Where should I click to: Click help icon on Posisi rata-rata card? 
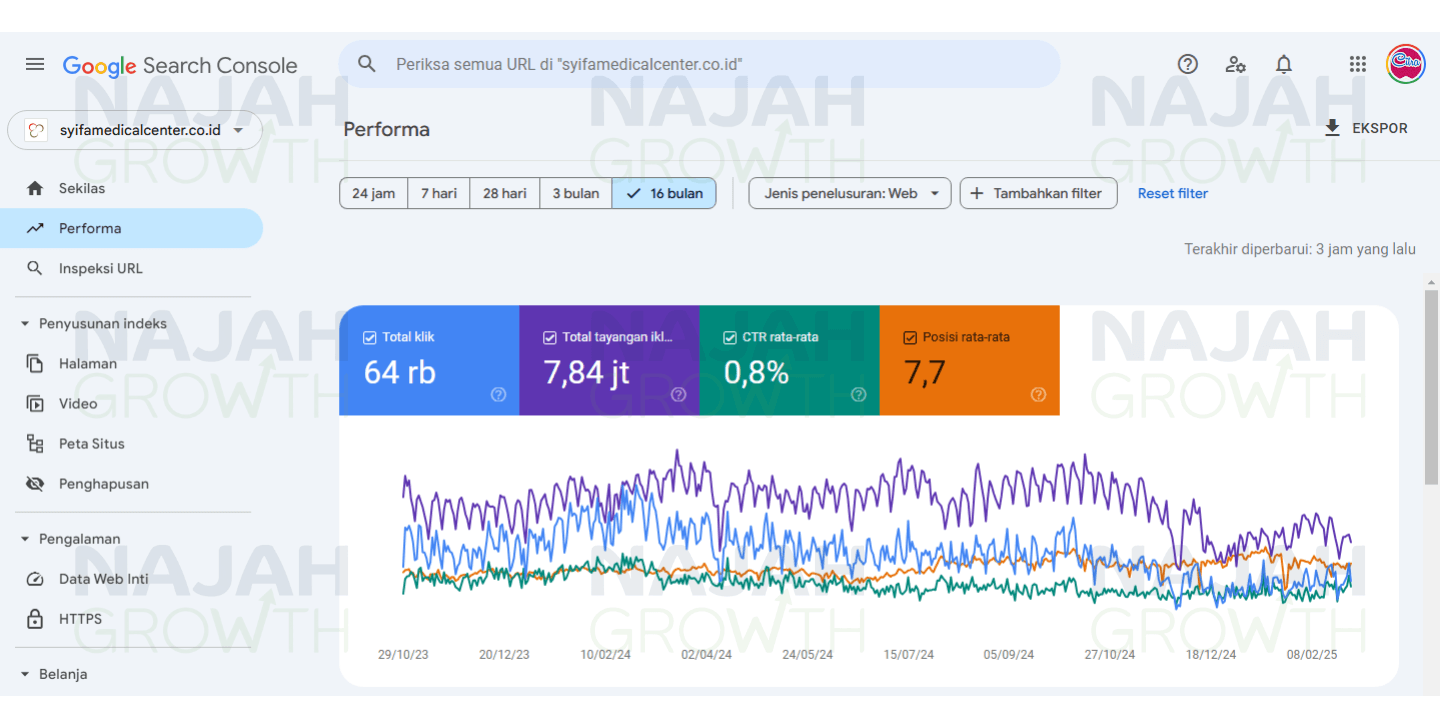point(1038,395)
